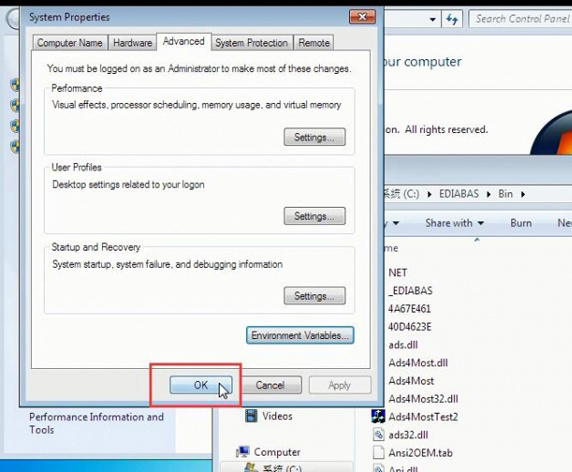This screenshot has height=472, width=572.
Task: Switch to the Remote tab
Action: point(314,43)
